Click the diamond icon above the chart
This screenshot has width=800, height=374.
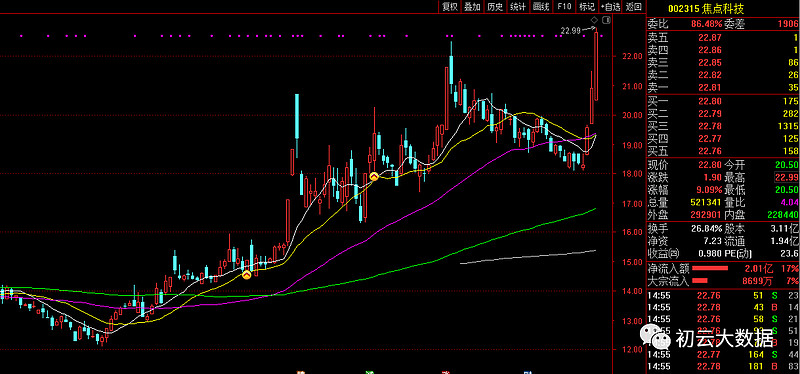(x=595, y=20)
